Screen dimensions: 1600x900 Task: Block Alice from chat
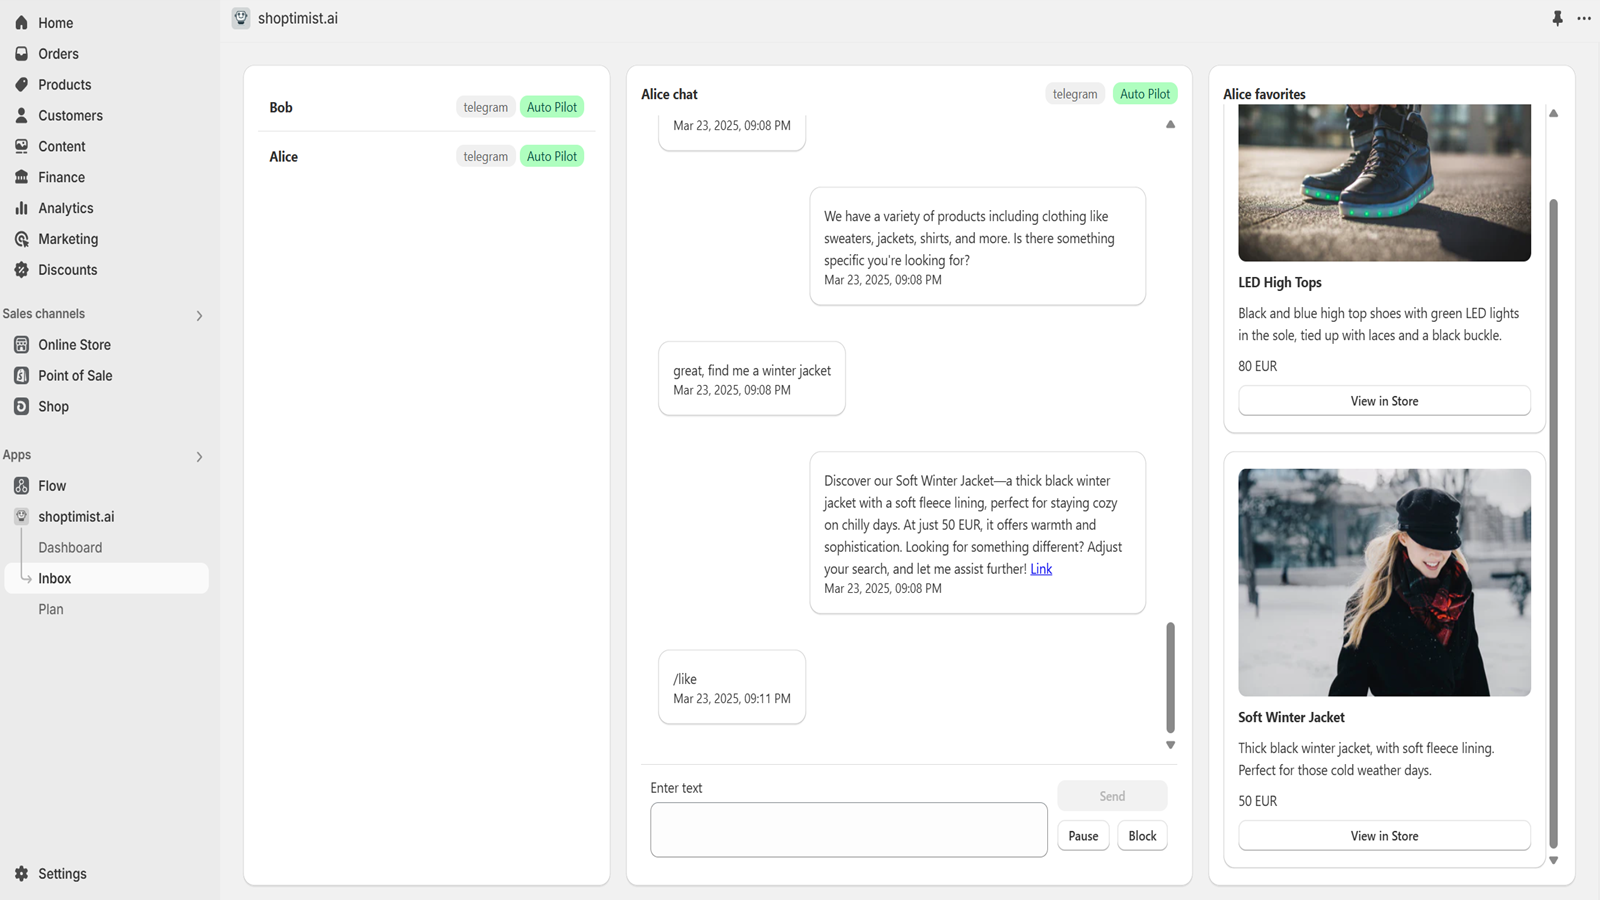click(x=1142, y=836)
